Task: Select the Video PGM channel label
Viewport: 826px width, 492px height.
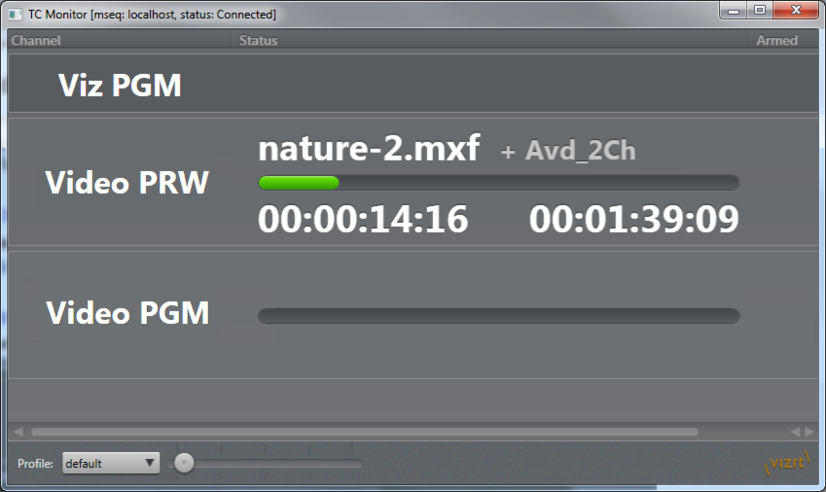Action: point(127,312)
